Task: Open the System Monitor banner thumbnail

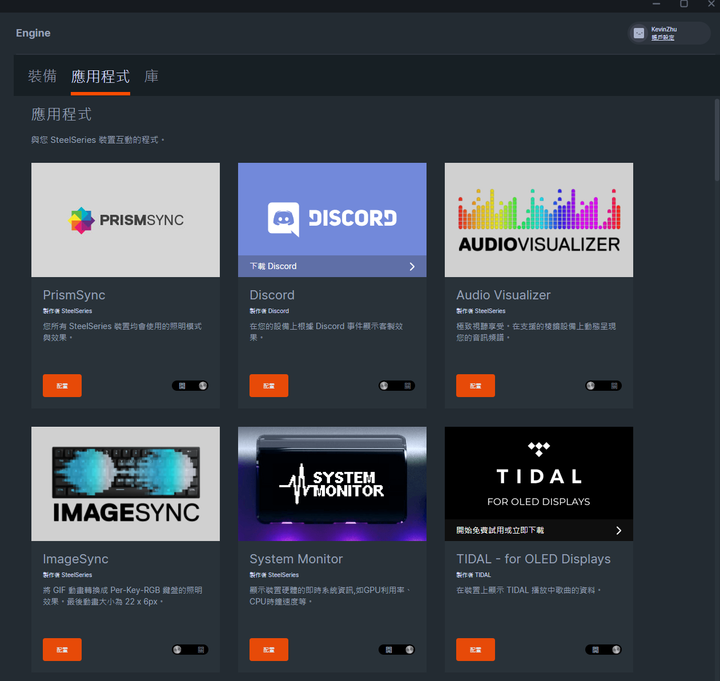Action: pyautogui.click(x=332, y=484)
